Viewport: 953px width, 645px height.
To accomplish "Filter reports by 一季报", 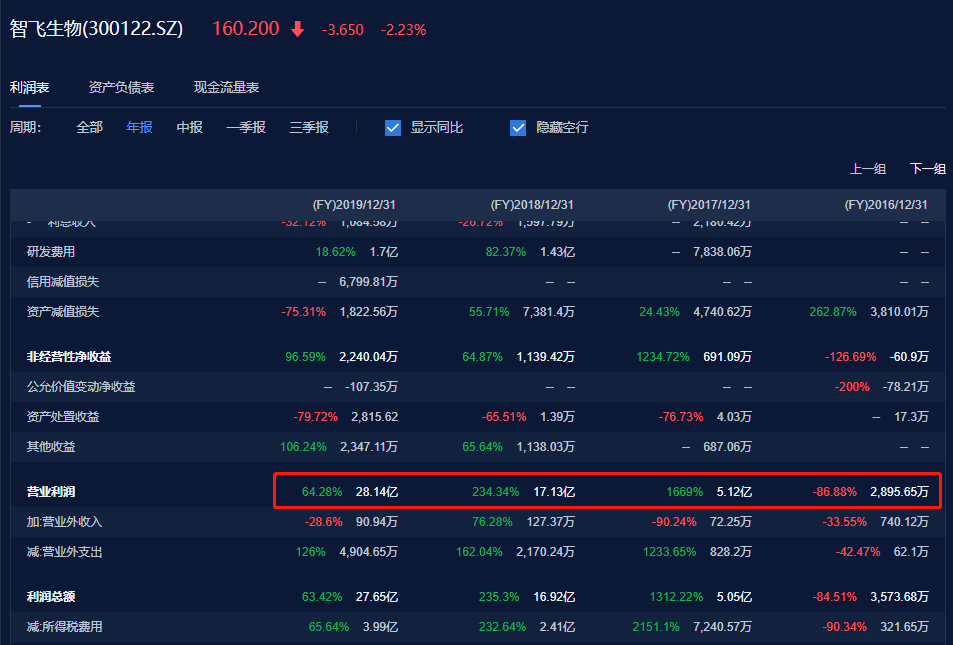I will pos(245,128).
